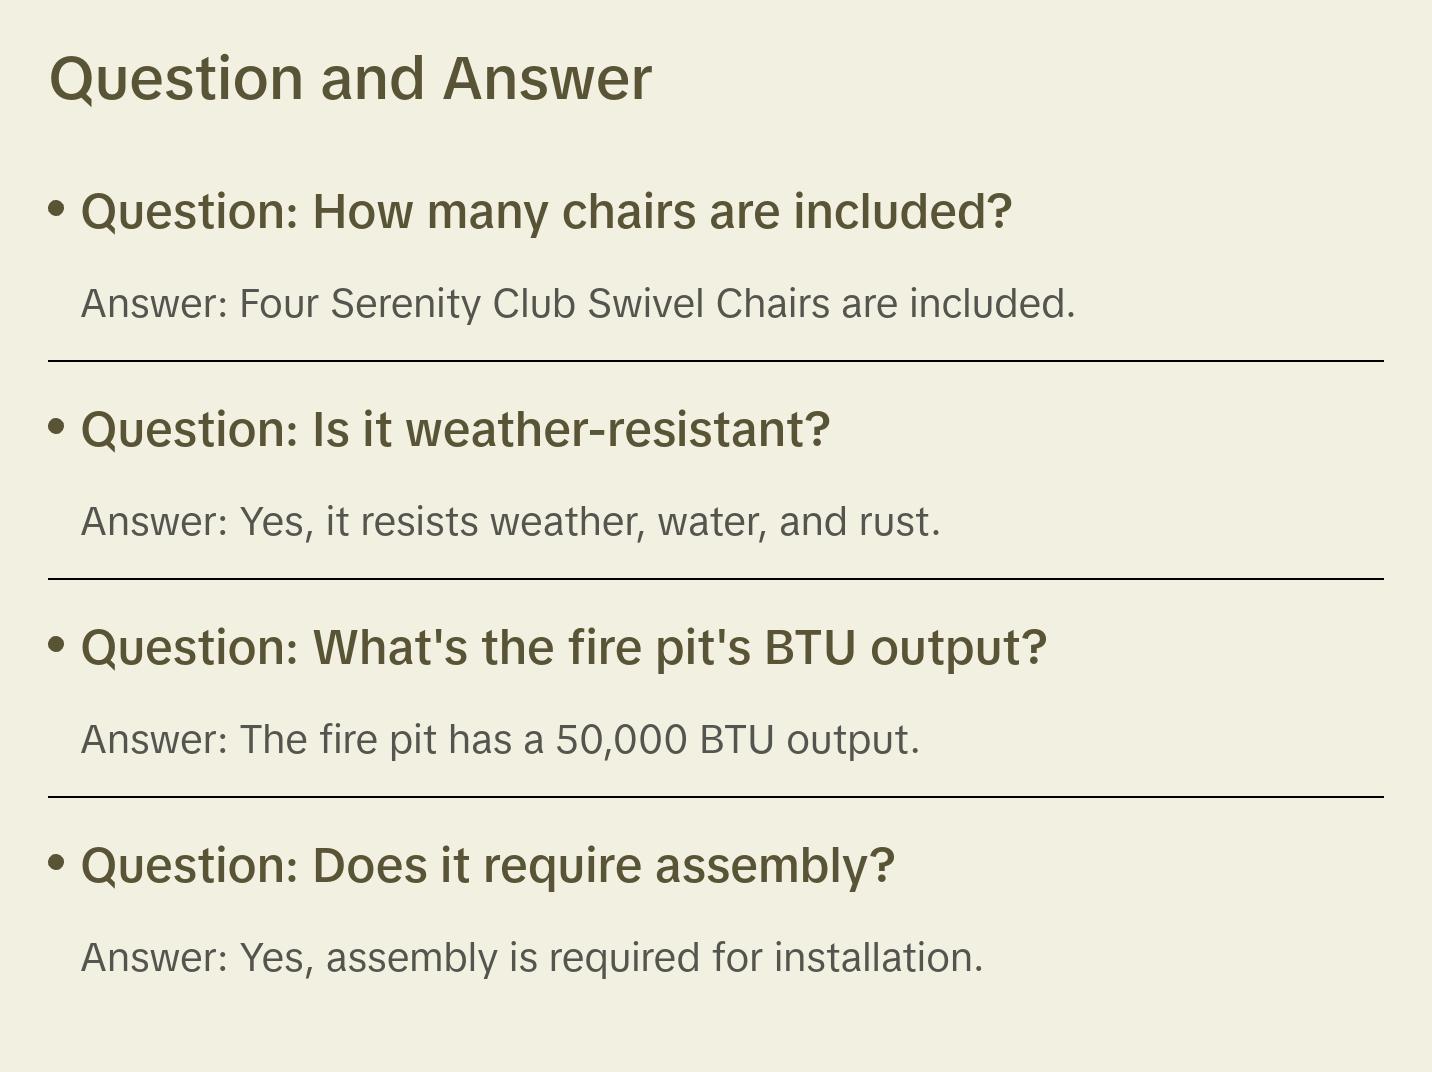
Task: Select the "How many chairs are included?" question
Action: coord(546,212)
